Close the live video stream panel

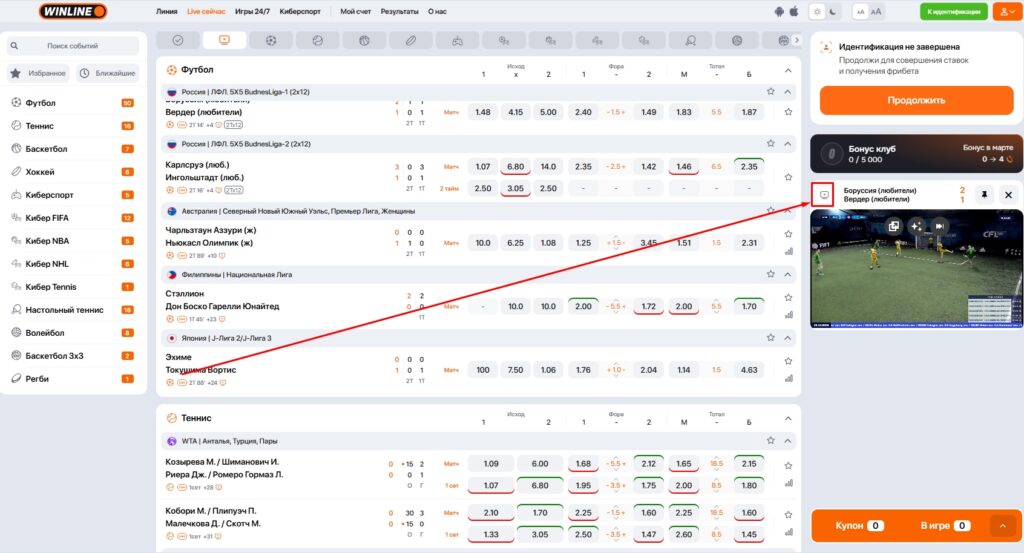pos(1008,195)
